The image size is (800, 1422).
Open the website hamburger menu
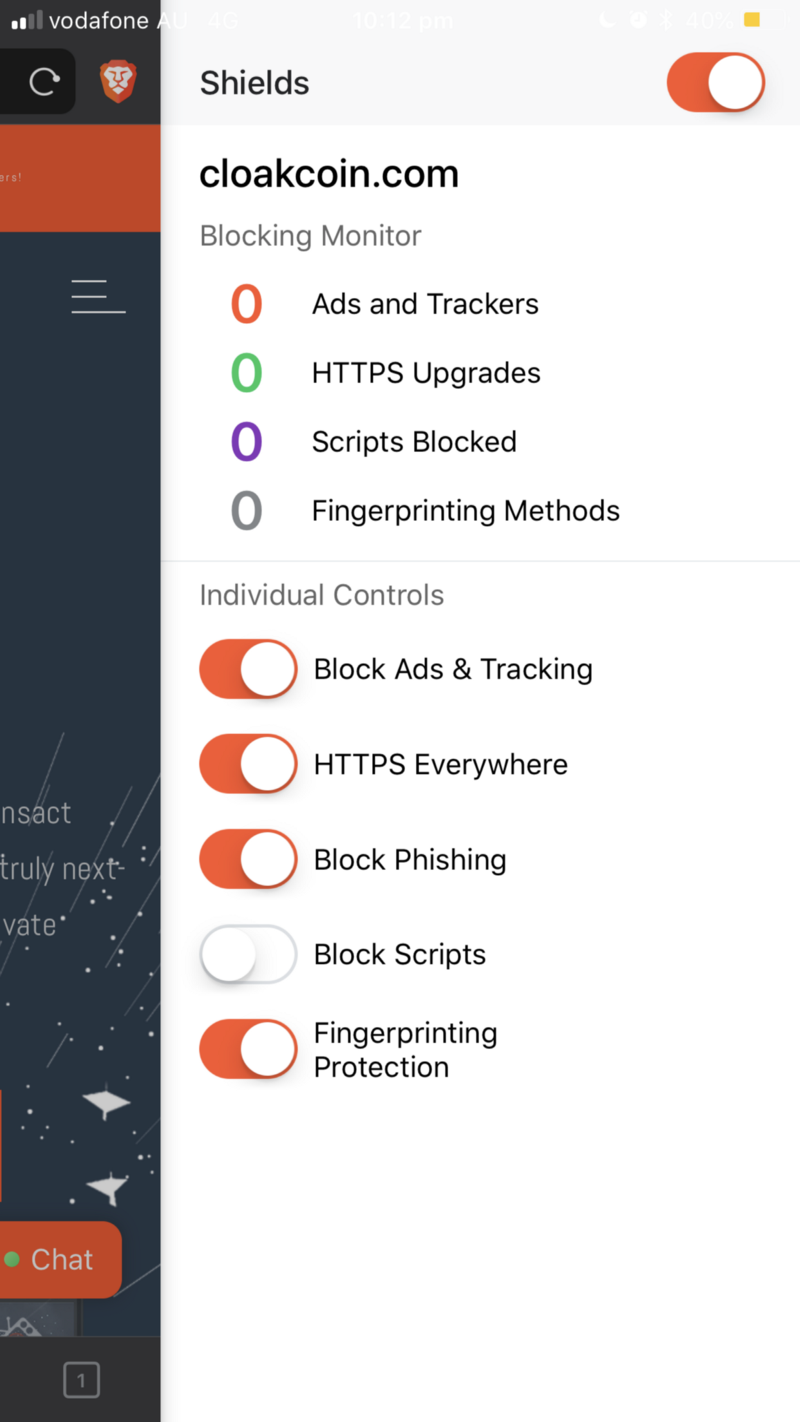click(98, 297)
